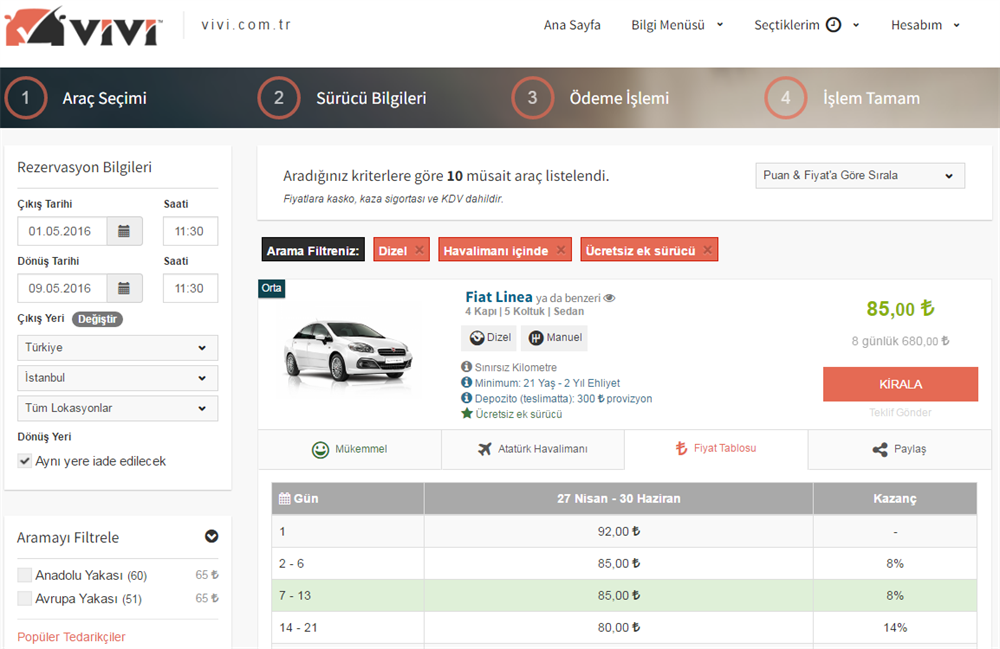
Task: Remove the Ücretsiz ek sürücü filter
Action: pos(707,250)
